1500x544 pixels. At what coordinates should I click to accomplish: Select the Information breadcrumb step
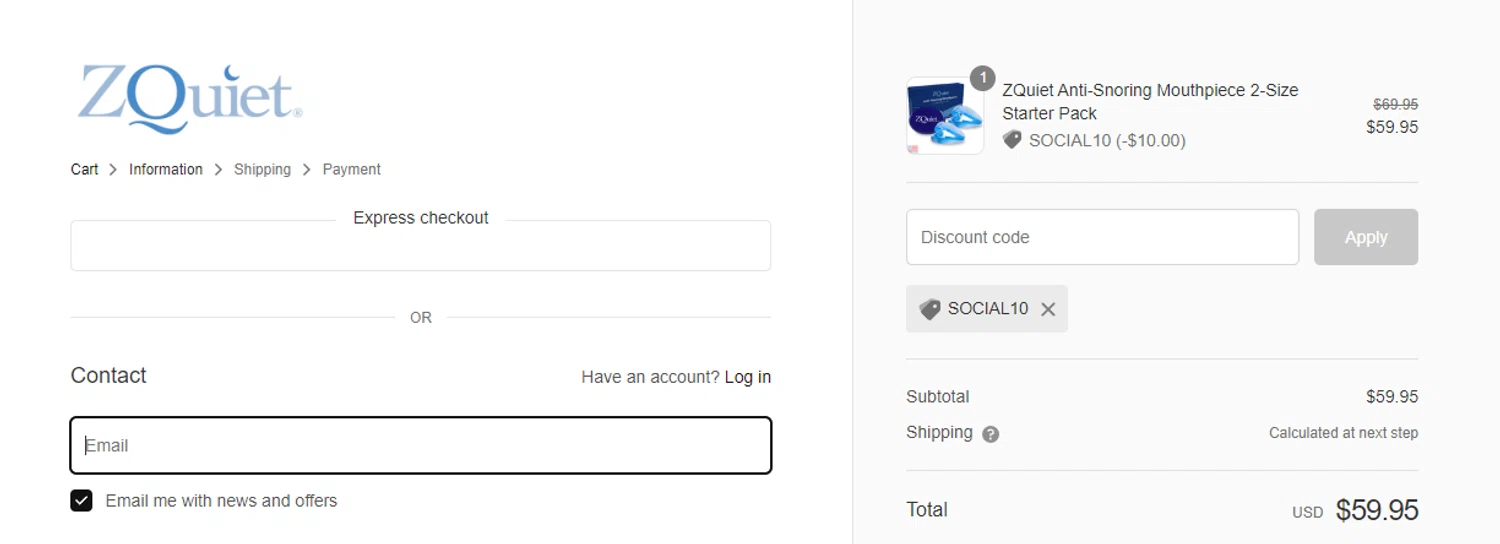coord(165,169)
